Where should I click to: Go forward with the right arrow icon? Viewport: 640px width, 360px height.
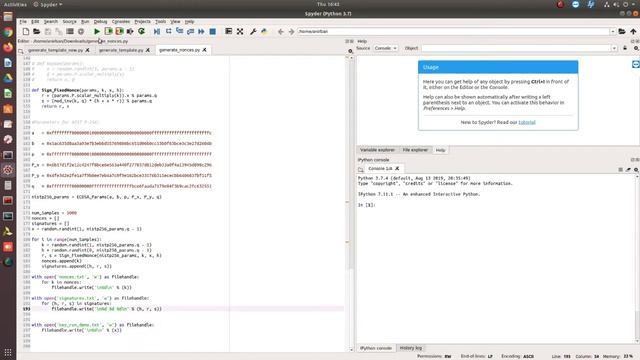(x=291, y=31)
